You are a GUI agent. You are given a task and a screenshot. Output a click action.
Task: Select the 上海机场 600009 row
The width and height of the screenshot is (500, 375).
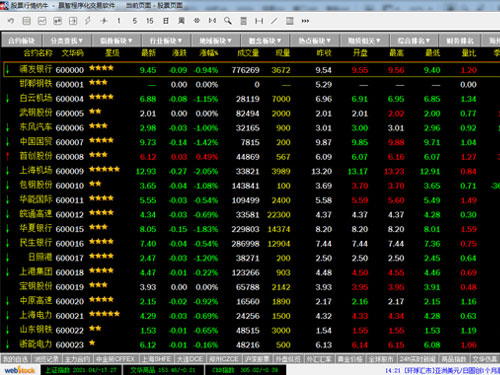250,171
